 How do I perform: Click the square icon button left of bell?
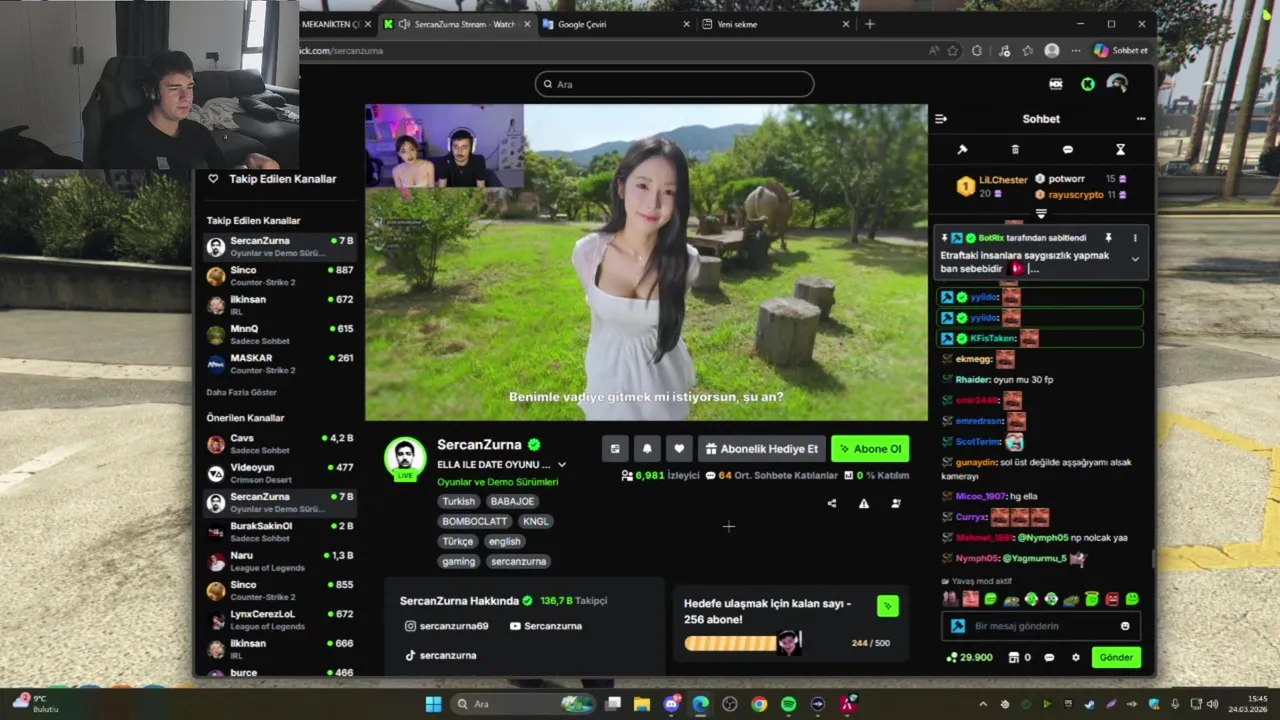(x=615, y=449)
